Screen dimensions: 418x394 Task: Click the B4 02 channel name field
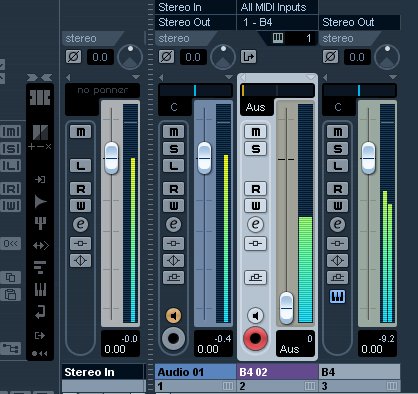(x=277, y=372)
